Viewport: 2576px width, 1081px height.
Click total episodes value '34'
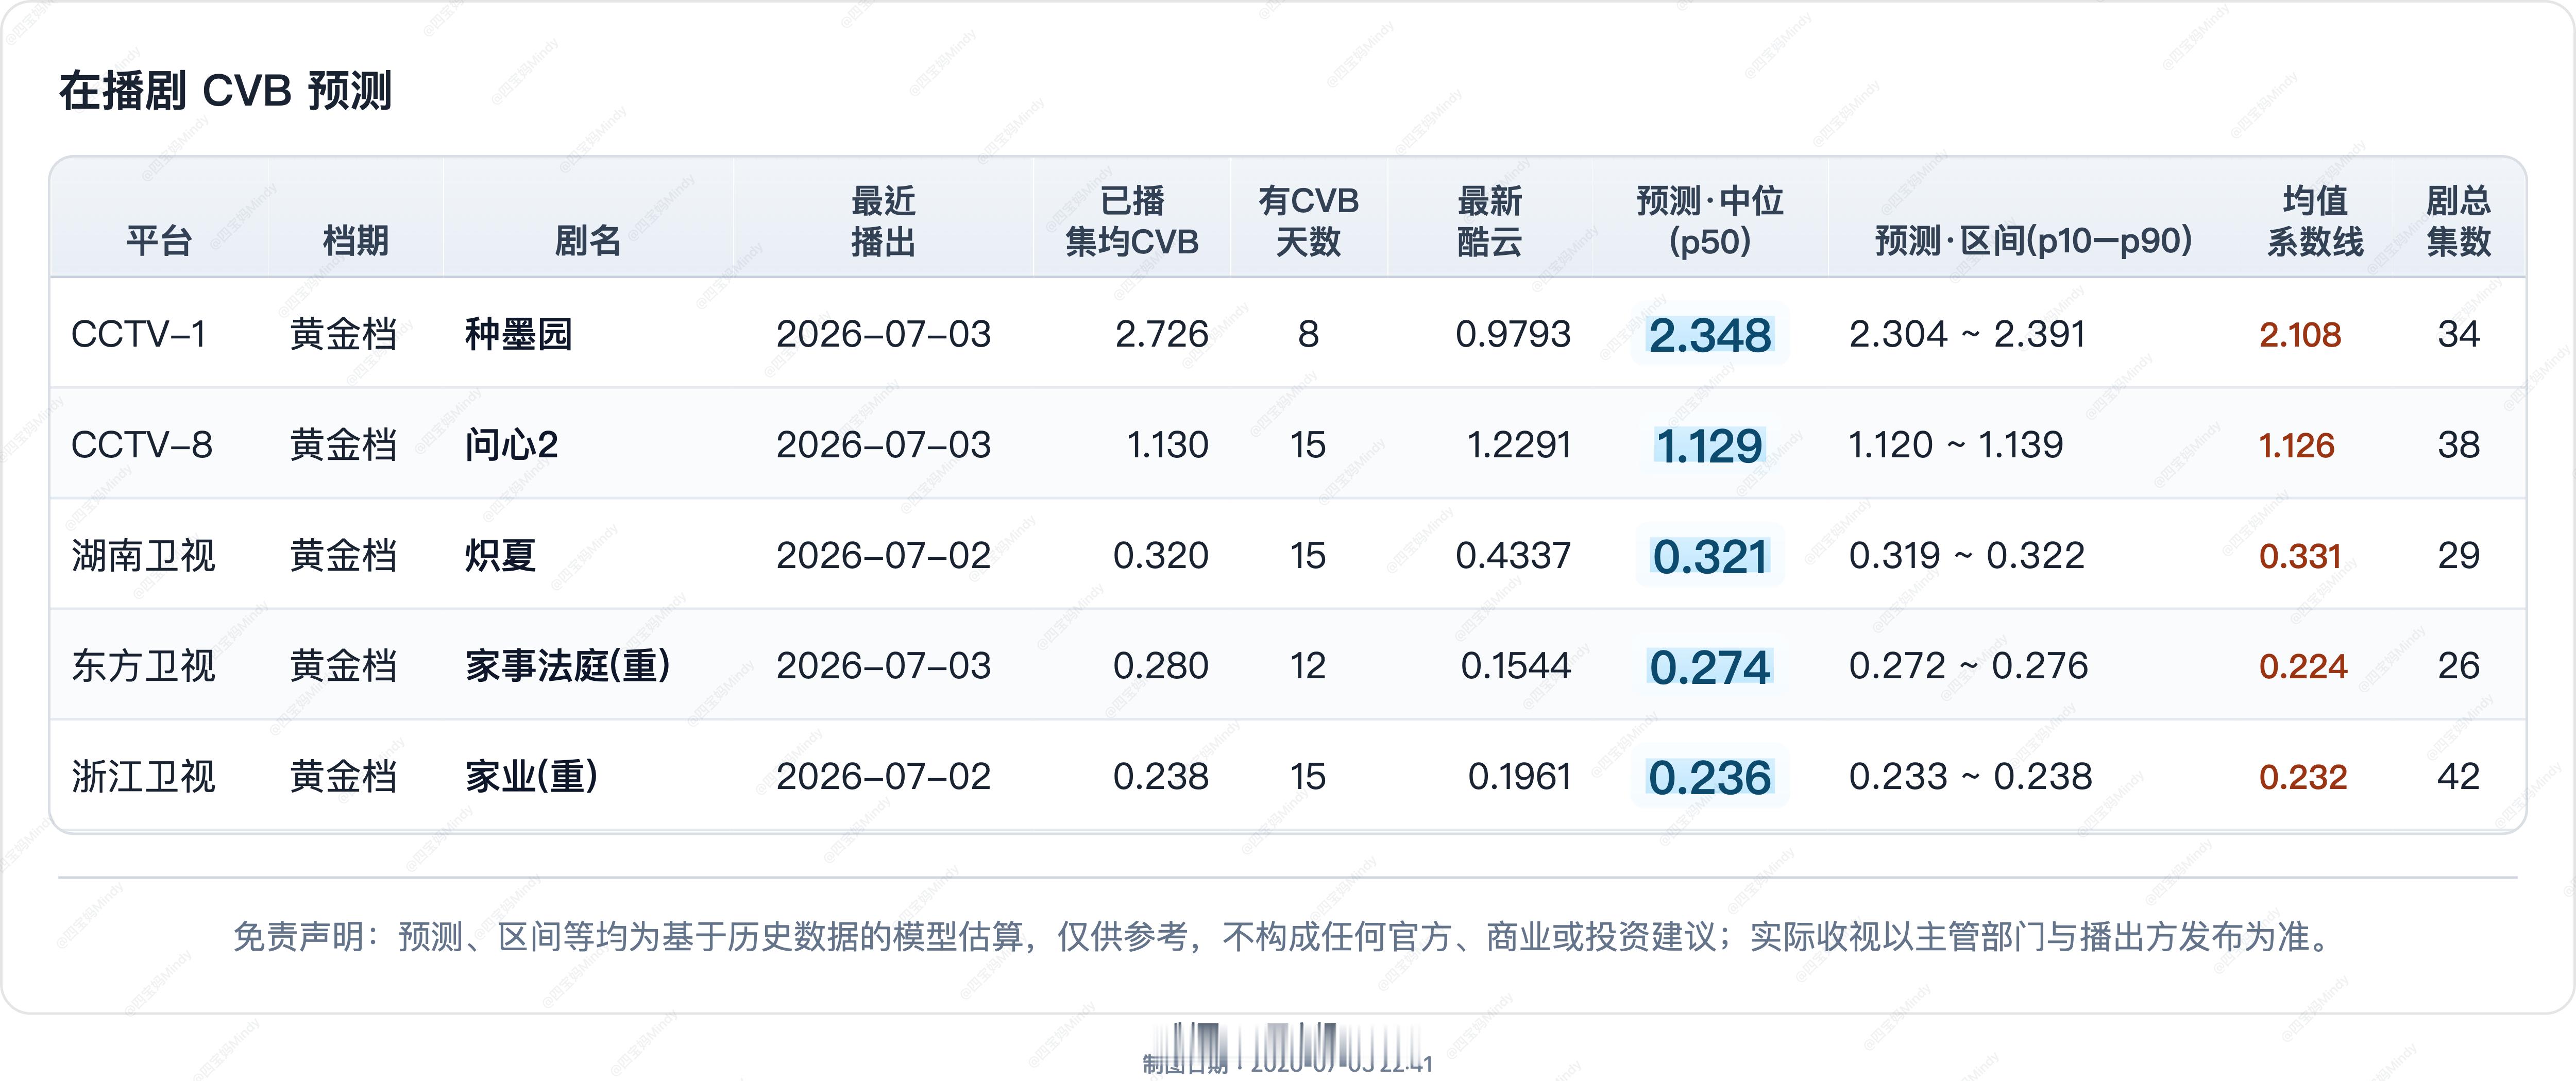point(2459,334)
